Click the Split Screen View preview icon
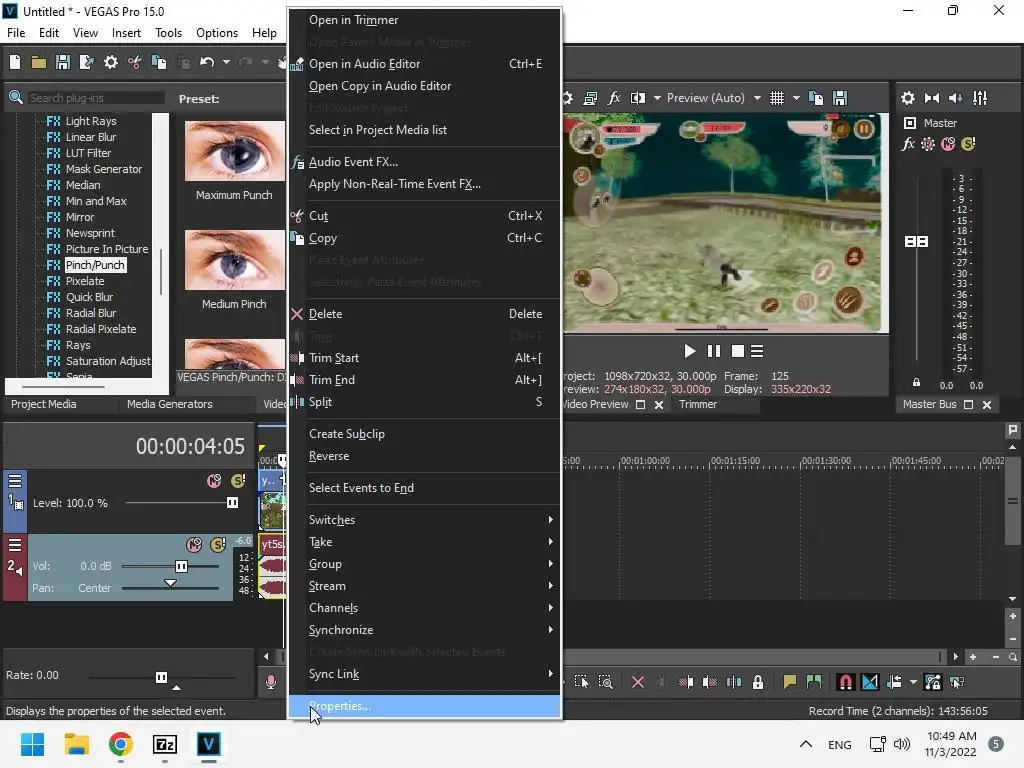 coord(638,98)
